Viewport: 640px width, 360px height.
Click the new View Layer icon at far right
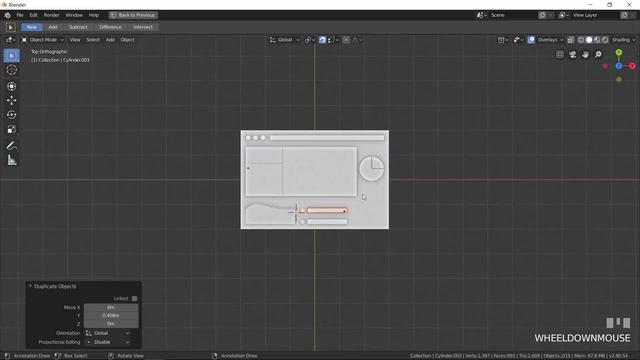point(624,15)
